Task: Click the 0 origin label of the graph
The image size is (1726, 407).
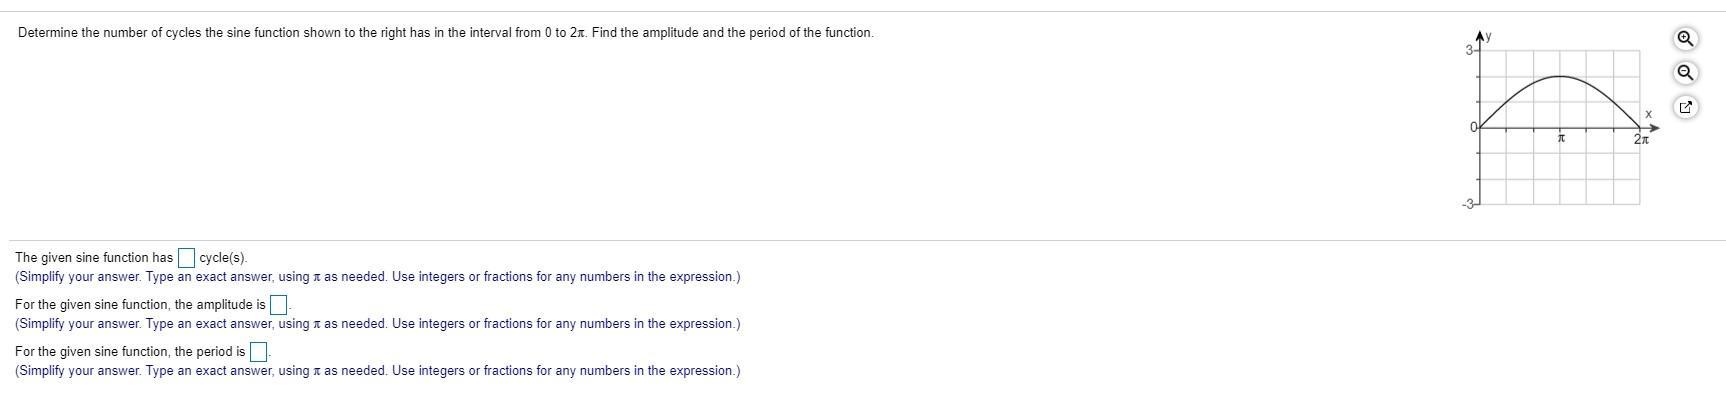Action: pos(1472,128)
